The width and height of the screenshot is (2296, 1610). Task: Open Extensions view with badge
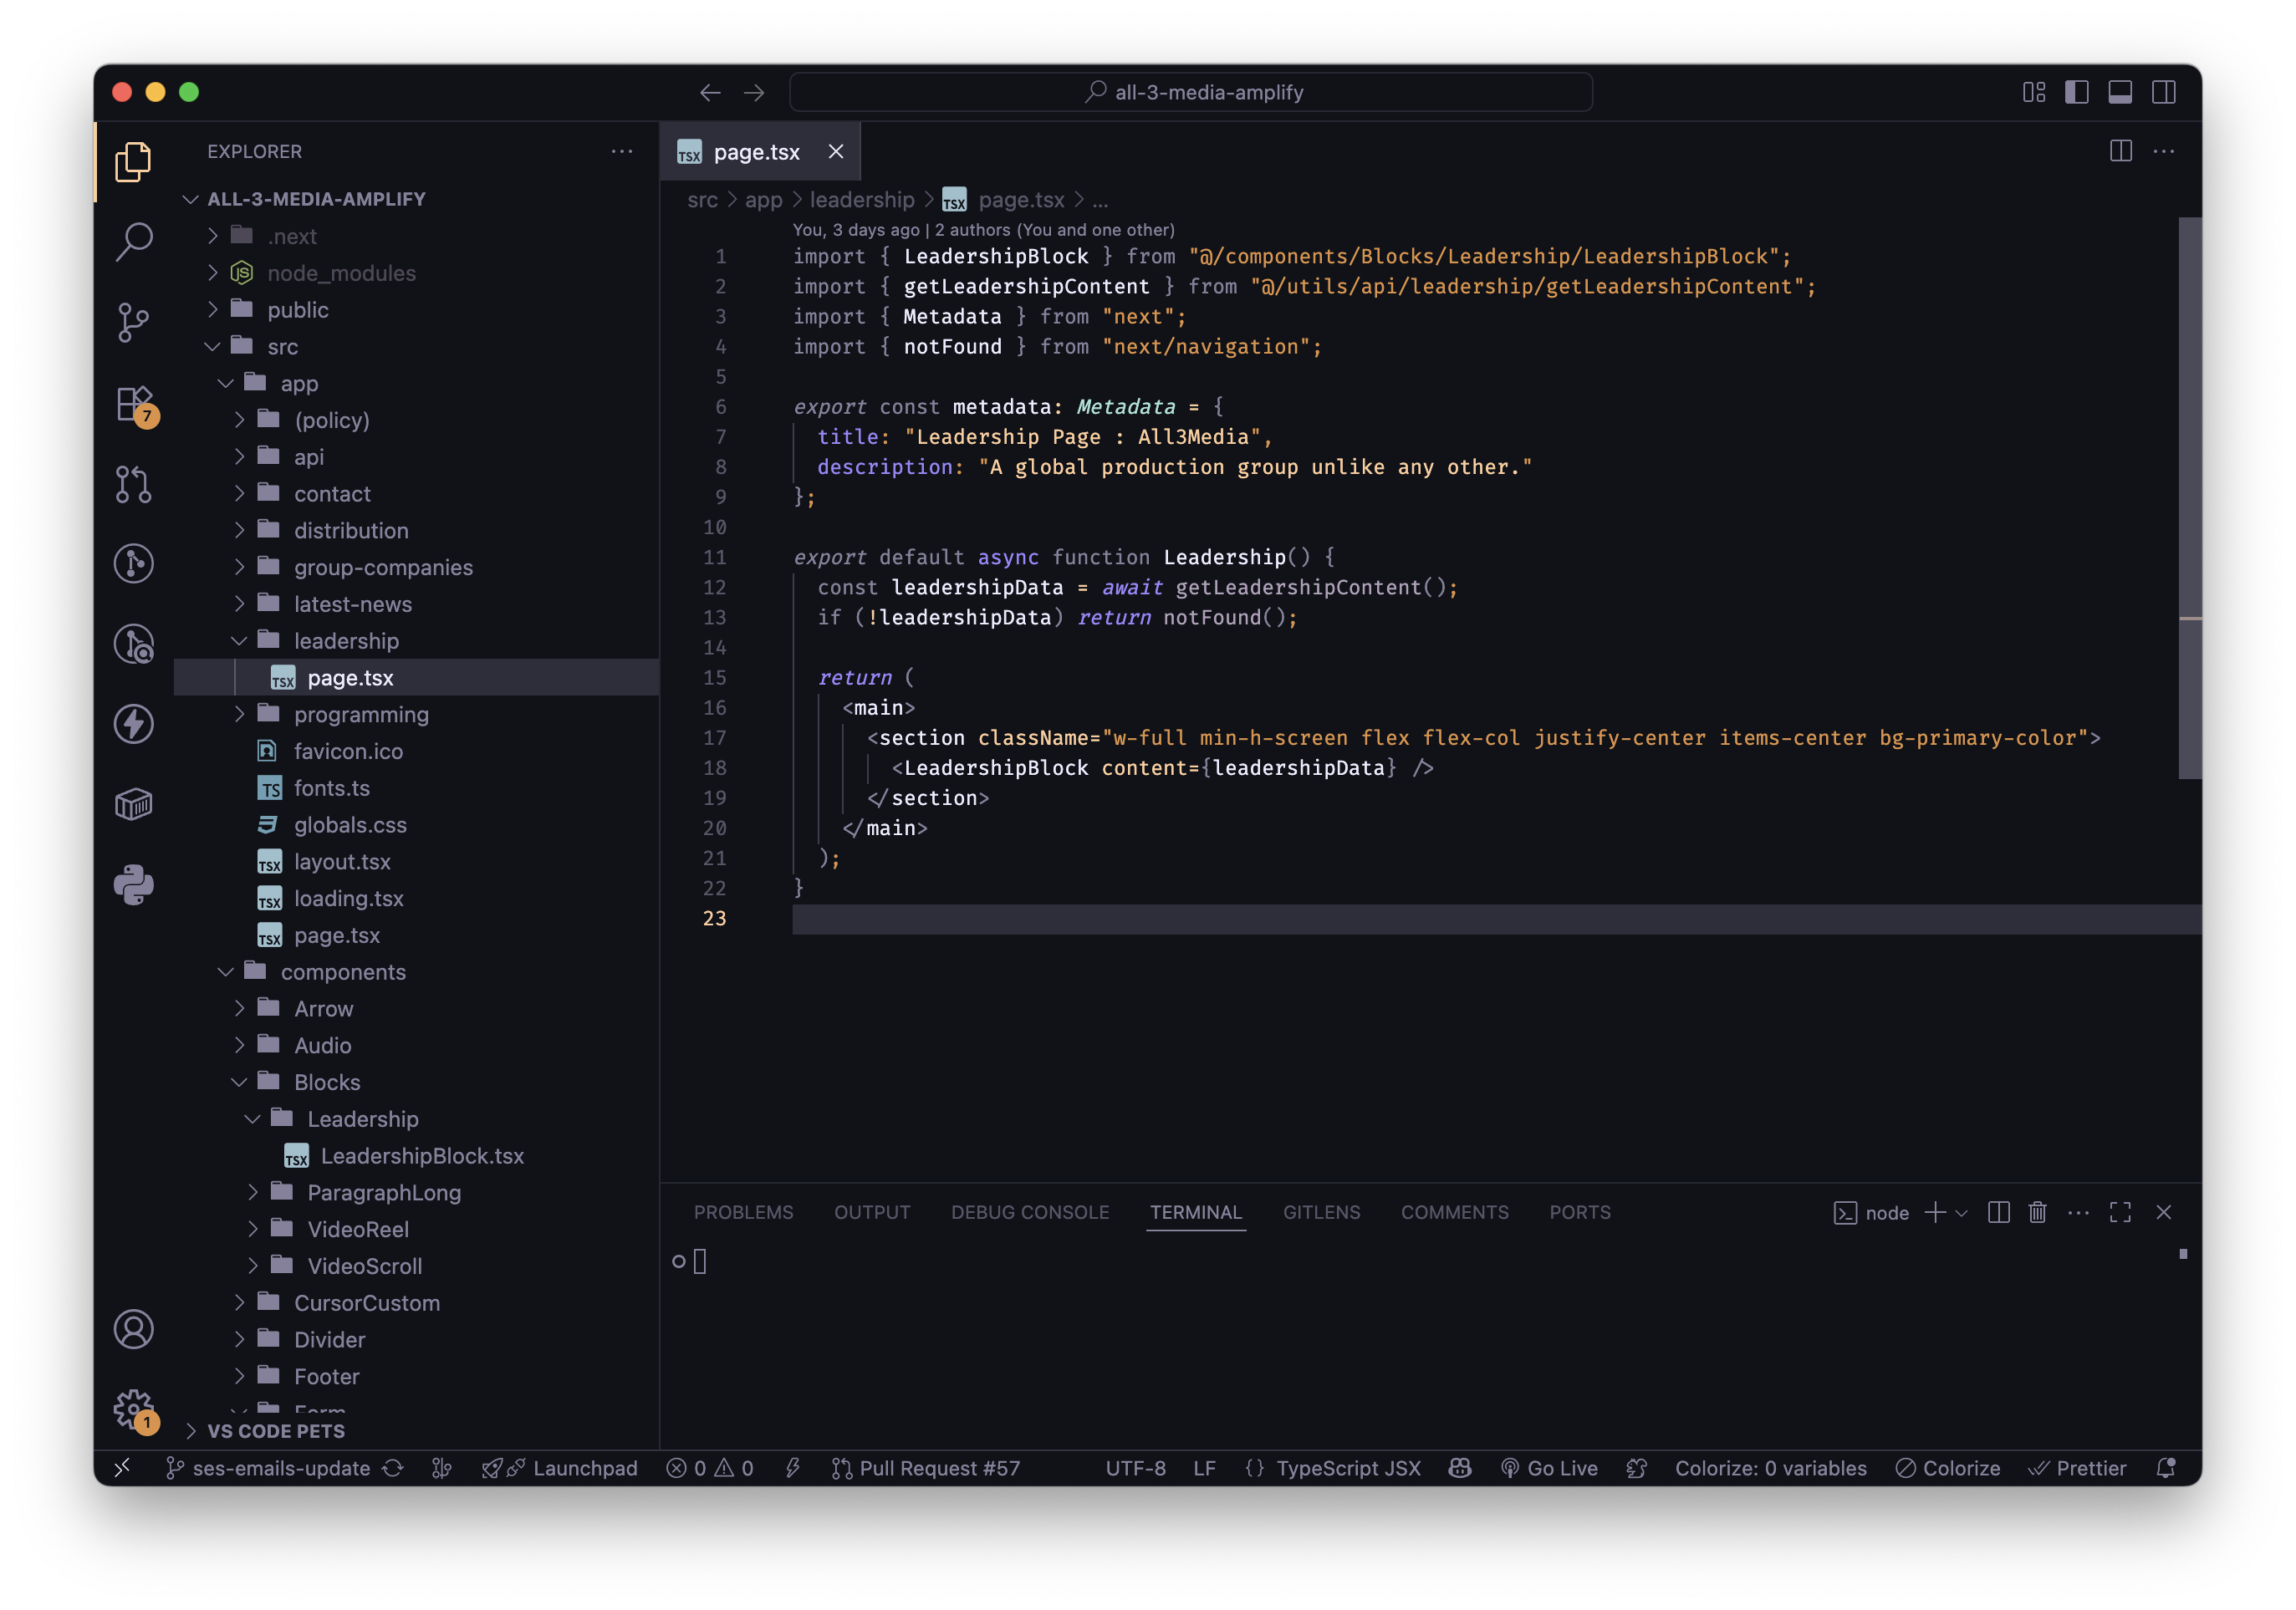[133, 404]
